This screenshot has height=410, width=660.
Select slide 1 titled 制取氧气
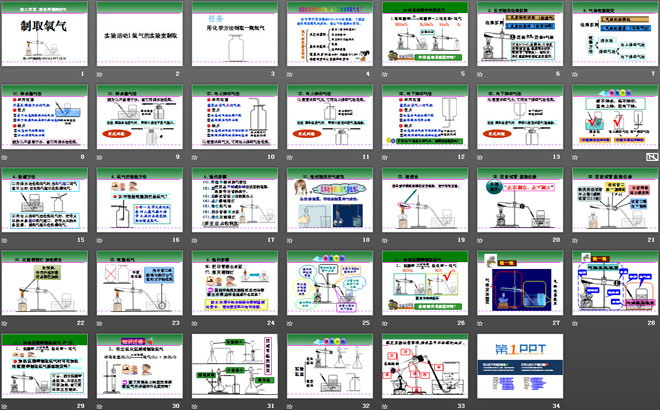[x=45, y=33]
